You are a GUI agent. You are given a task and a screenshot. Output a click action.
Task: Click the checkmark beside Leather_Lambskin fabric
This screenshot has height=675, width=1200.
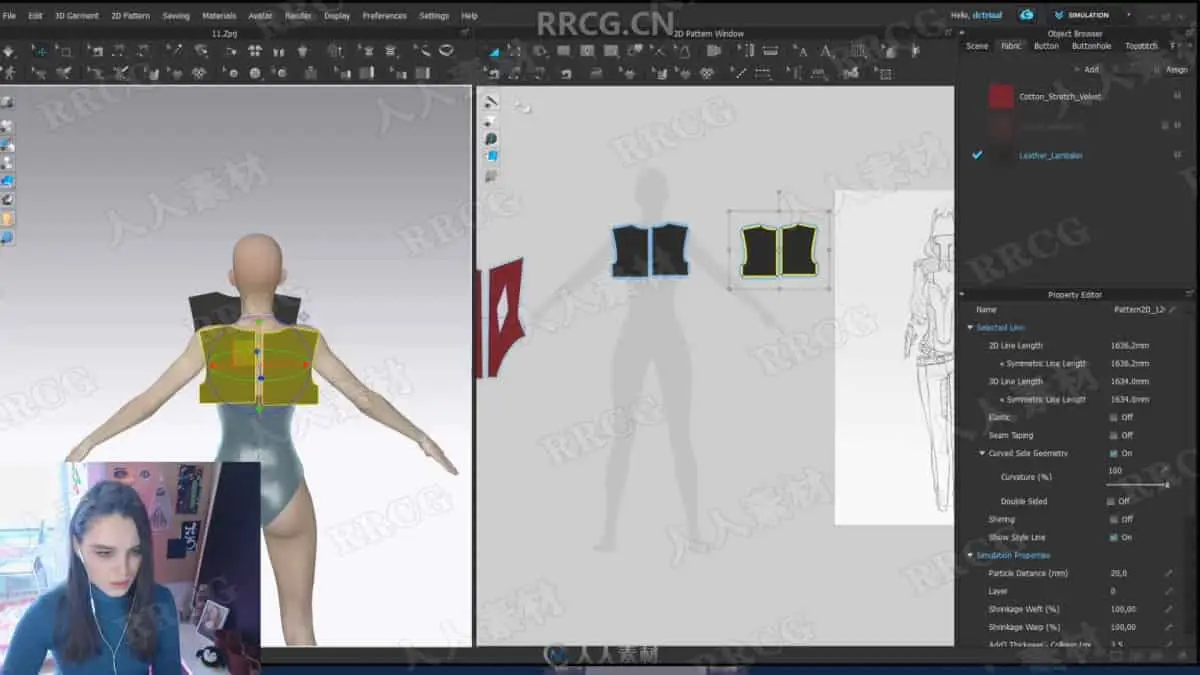(x=977, y=155)
